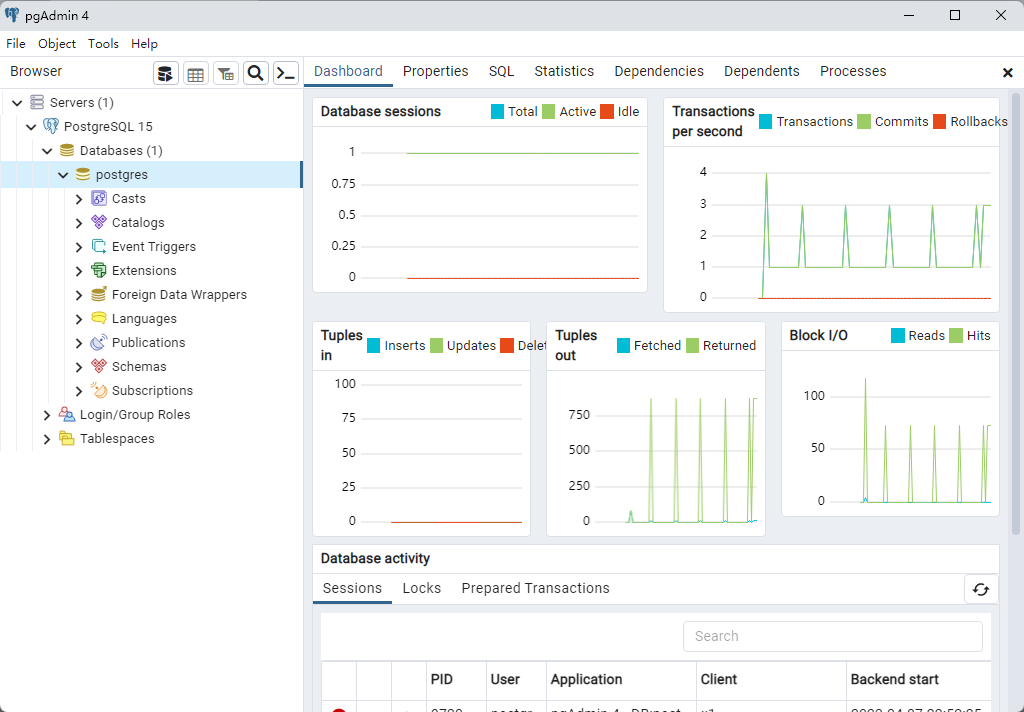Select the Subscriptions tree item

(152, 391)
